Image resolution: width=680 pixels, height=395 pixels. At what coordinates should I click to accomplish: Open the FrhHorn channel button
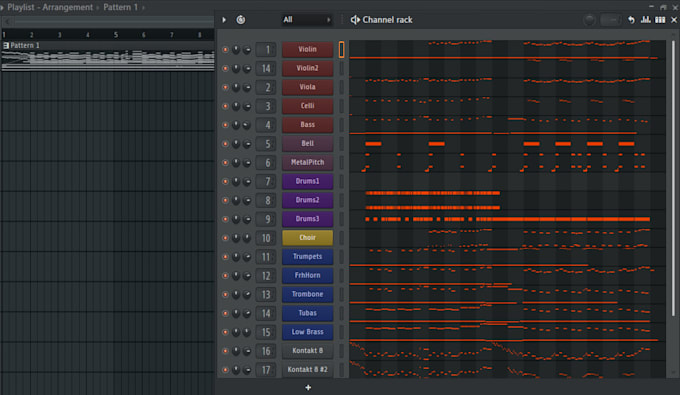[x=307, y=275]
